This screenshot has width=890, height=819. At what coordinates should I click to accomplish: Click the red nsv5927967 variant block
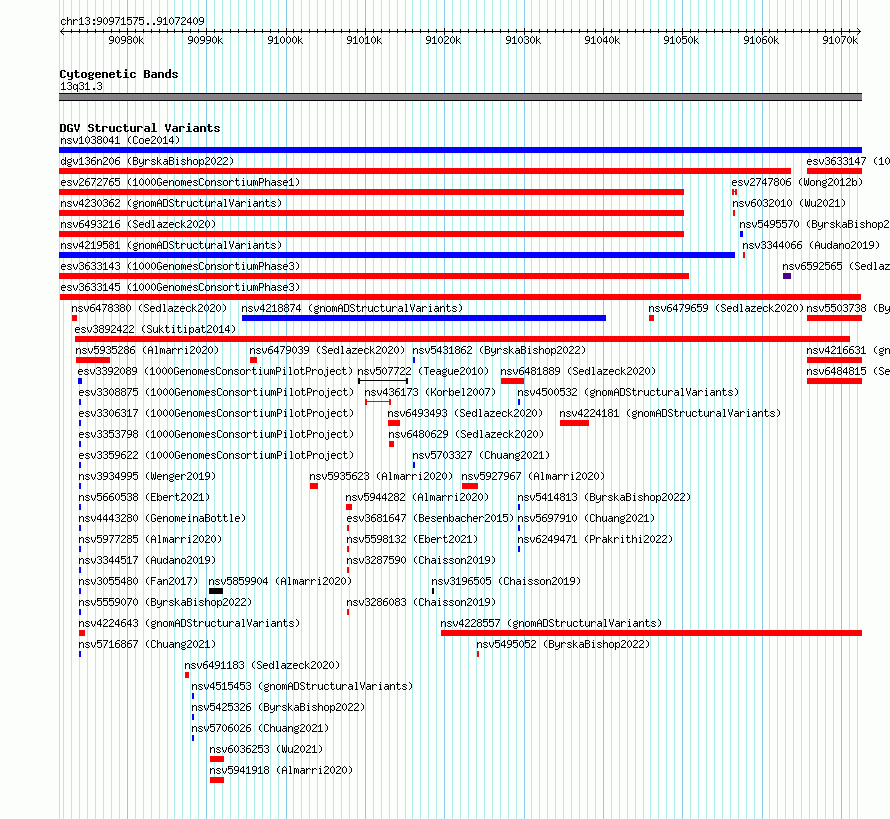tap(470, 486)
